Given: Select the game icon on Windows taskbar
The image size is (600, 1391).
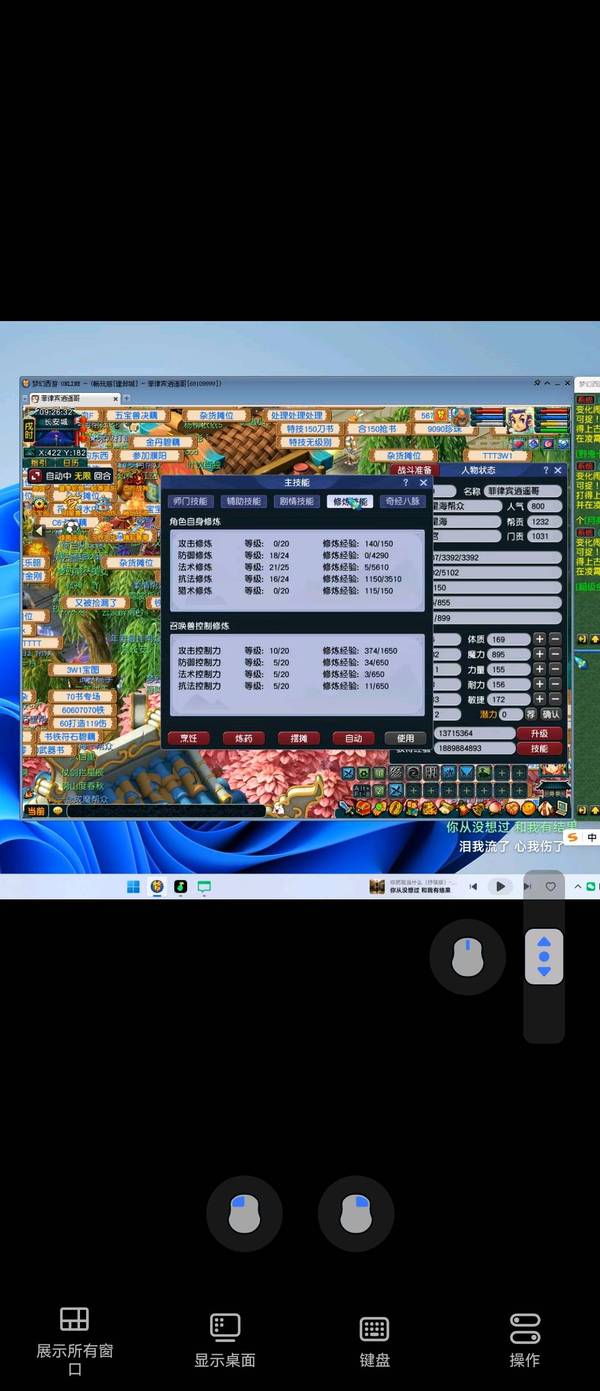Looking at the screenshot, I should pos(157,886).
